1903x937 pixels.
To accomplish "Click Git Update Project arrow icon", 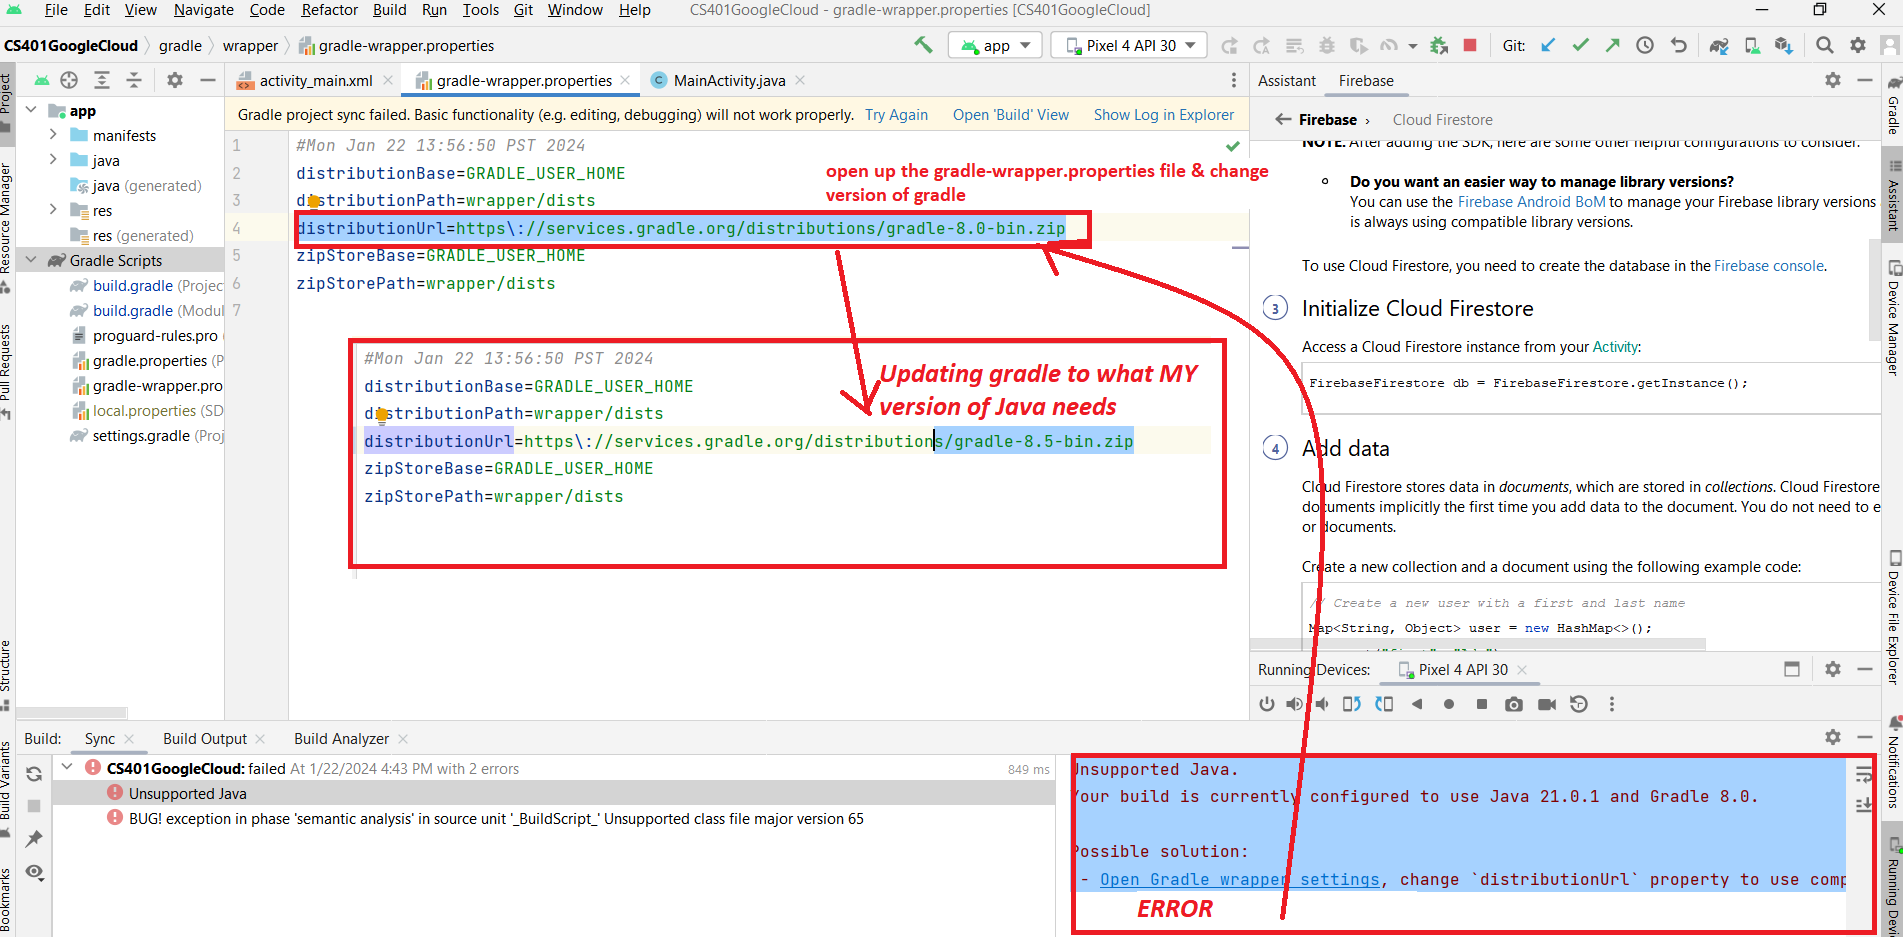I will (1548, 45).
